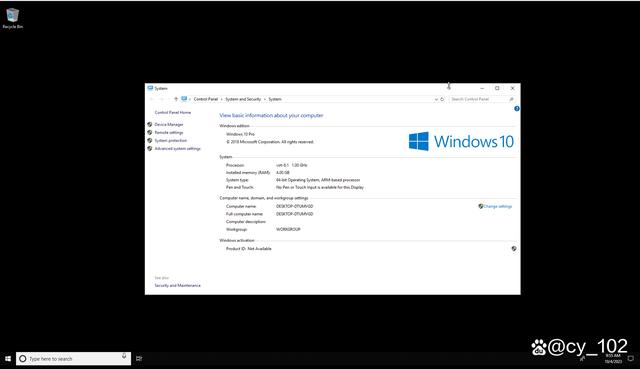Open Device Manager from the sidebar
The width and height of the screenshot is (640, 369).
[x=169, y=124]
